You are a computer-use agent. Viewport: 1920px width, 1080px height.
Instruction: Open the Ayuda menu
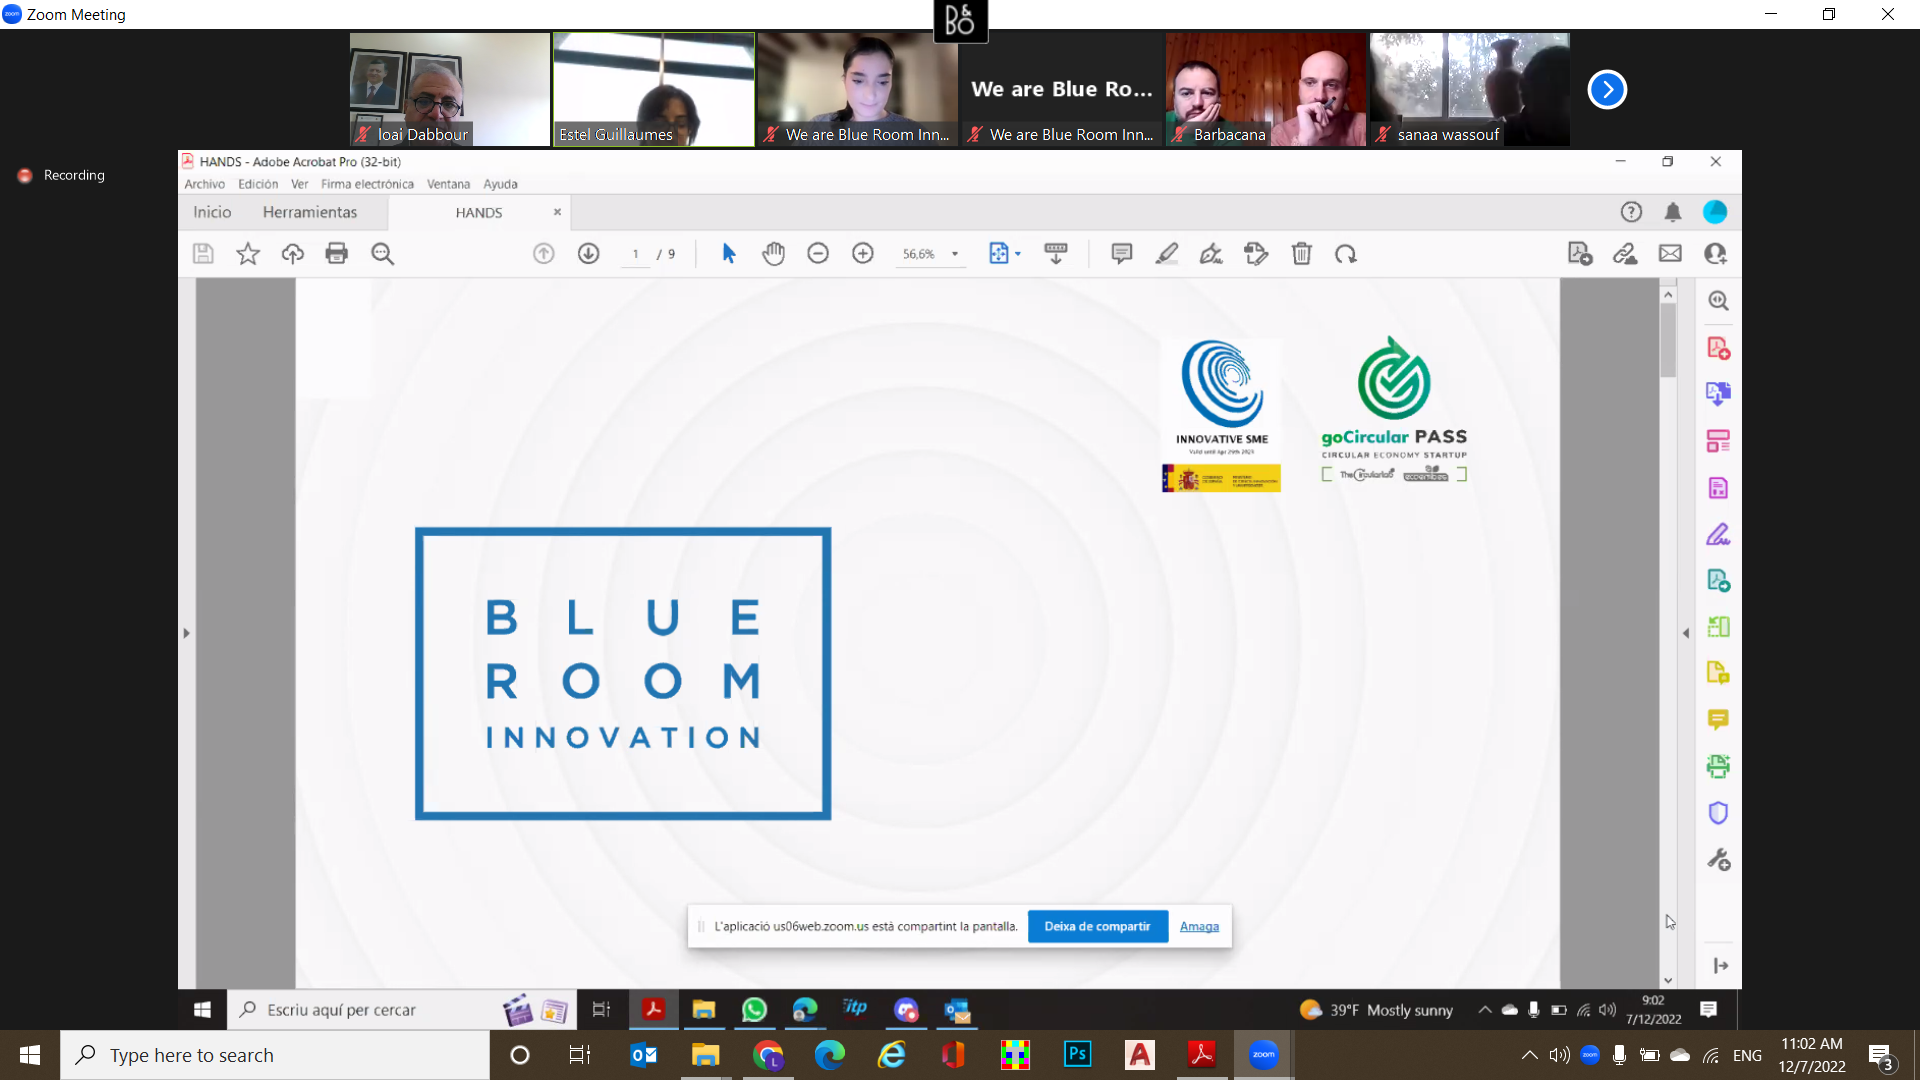point(500,184)
